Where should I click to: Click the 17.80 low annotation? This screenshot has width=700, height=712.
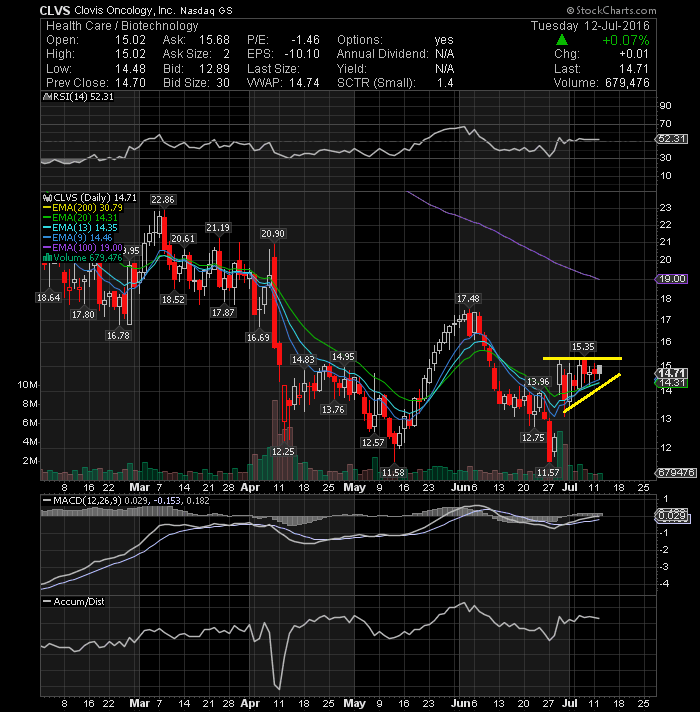pos(83,314)
